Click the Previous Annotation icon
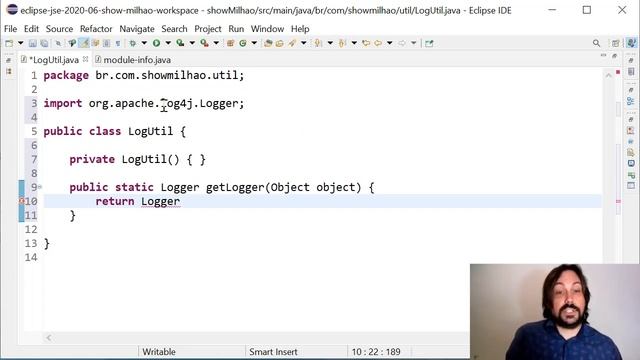The image size is (640, 360). pos(342,43)
